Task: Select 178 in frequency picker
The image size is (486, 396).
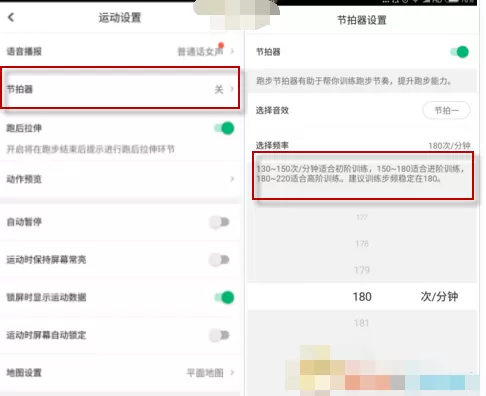Action: pyautogui.click(x=362, y=244)
